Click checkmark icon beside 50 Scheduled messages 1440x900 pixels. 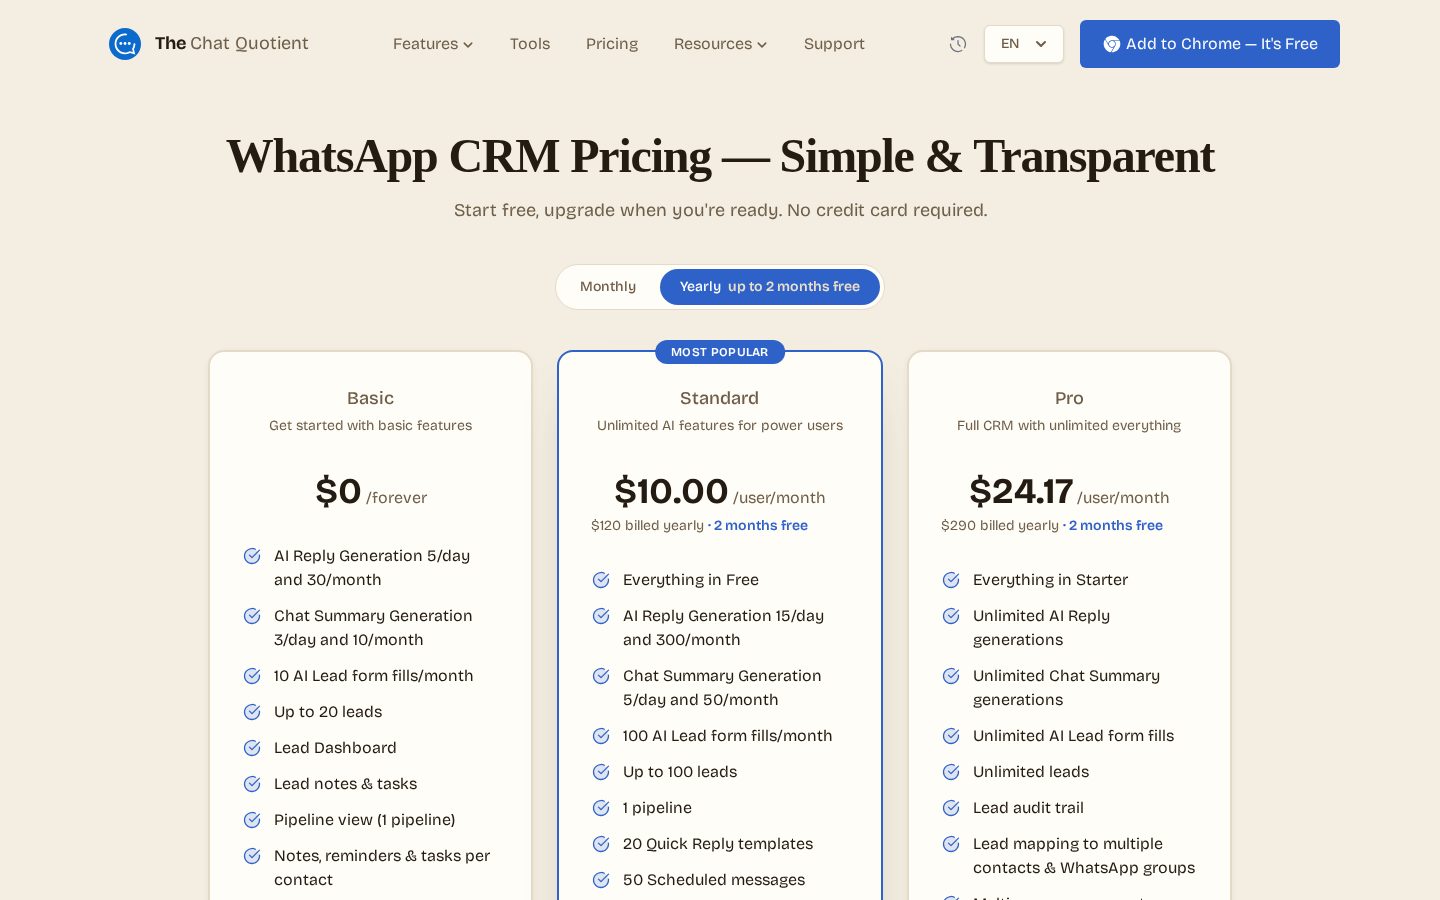click(601, 880)
